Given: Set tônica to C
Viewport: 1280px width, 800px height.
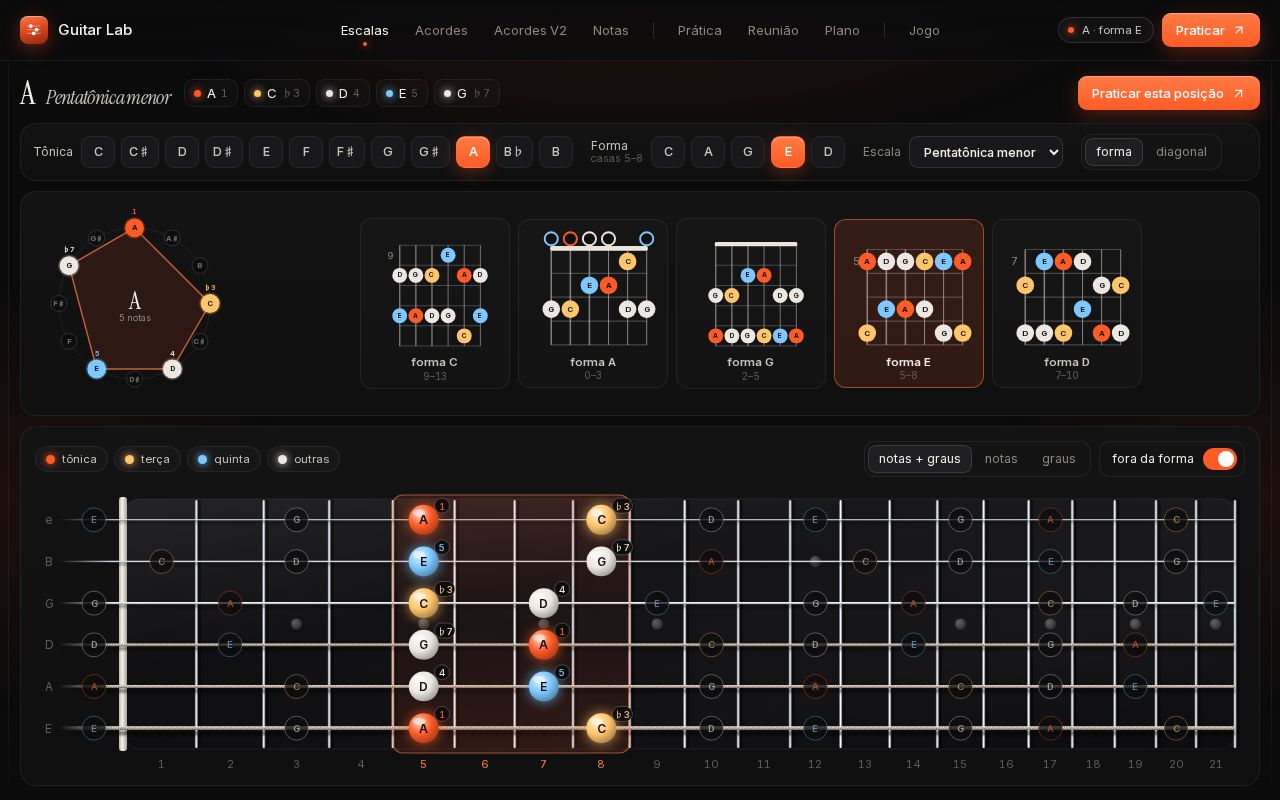Looking at the screenshot, I should [98, 152].
